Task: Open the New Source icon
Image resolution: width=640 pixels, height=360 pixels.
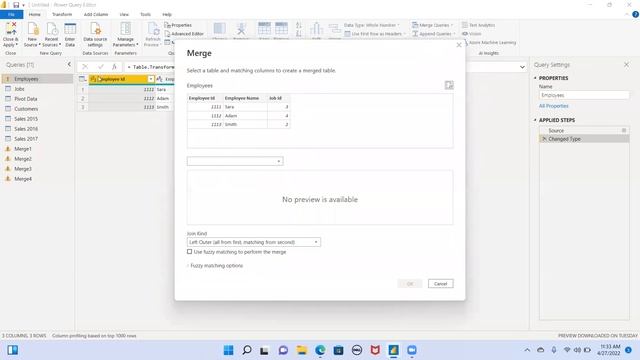Action: tap(32, 29)
